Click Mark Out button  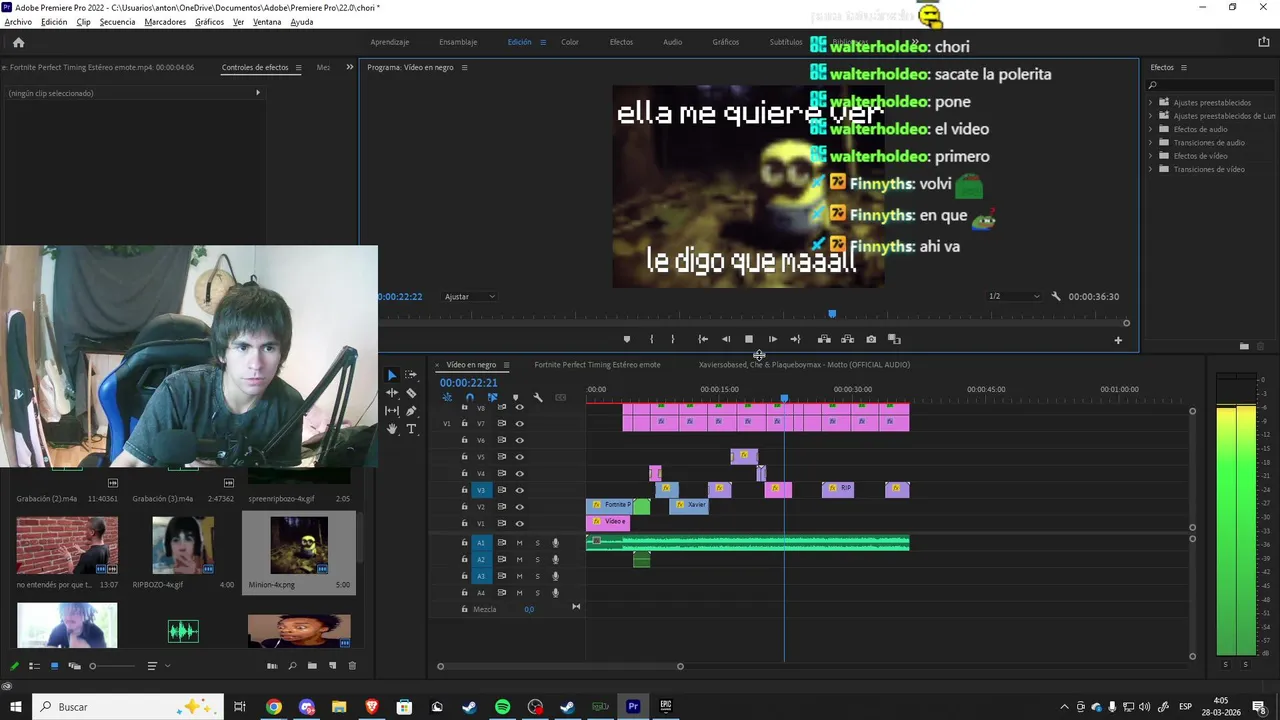tap(672, 339)
